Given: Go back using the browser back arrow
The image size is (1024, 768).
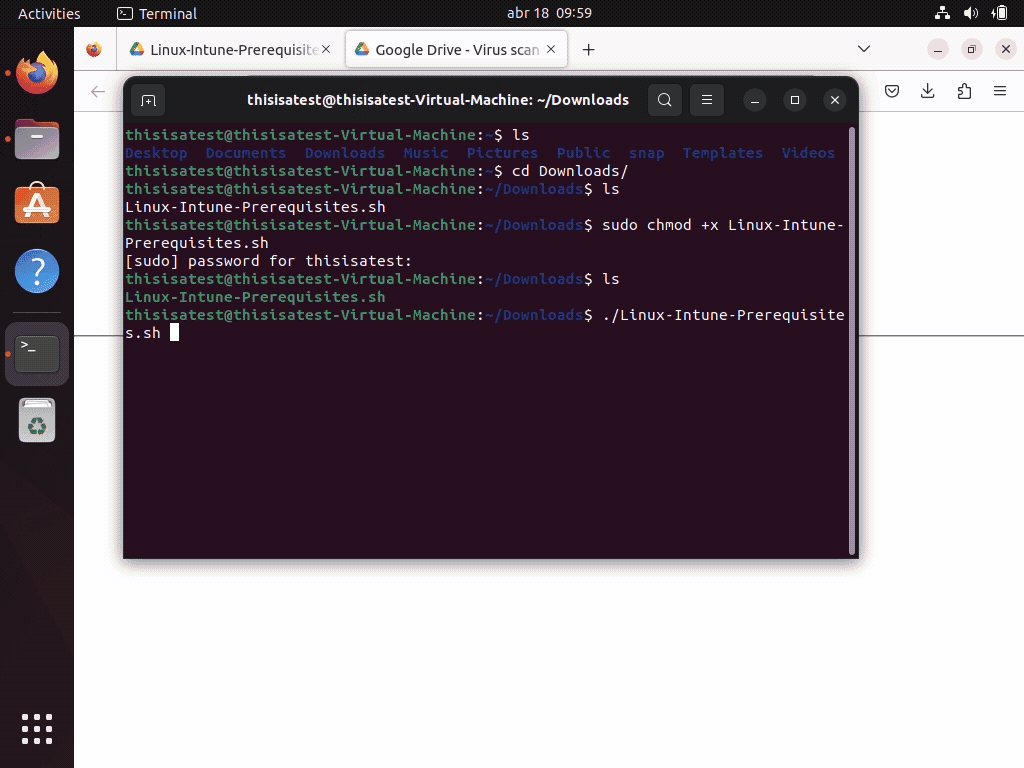Looking at the screenshot, I should [96, 90].
